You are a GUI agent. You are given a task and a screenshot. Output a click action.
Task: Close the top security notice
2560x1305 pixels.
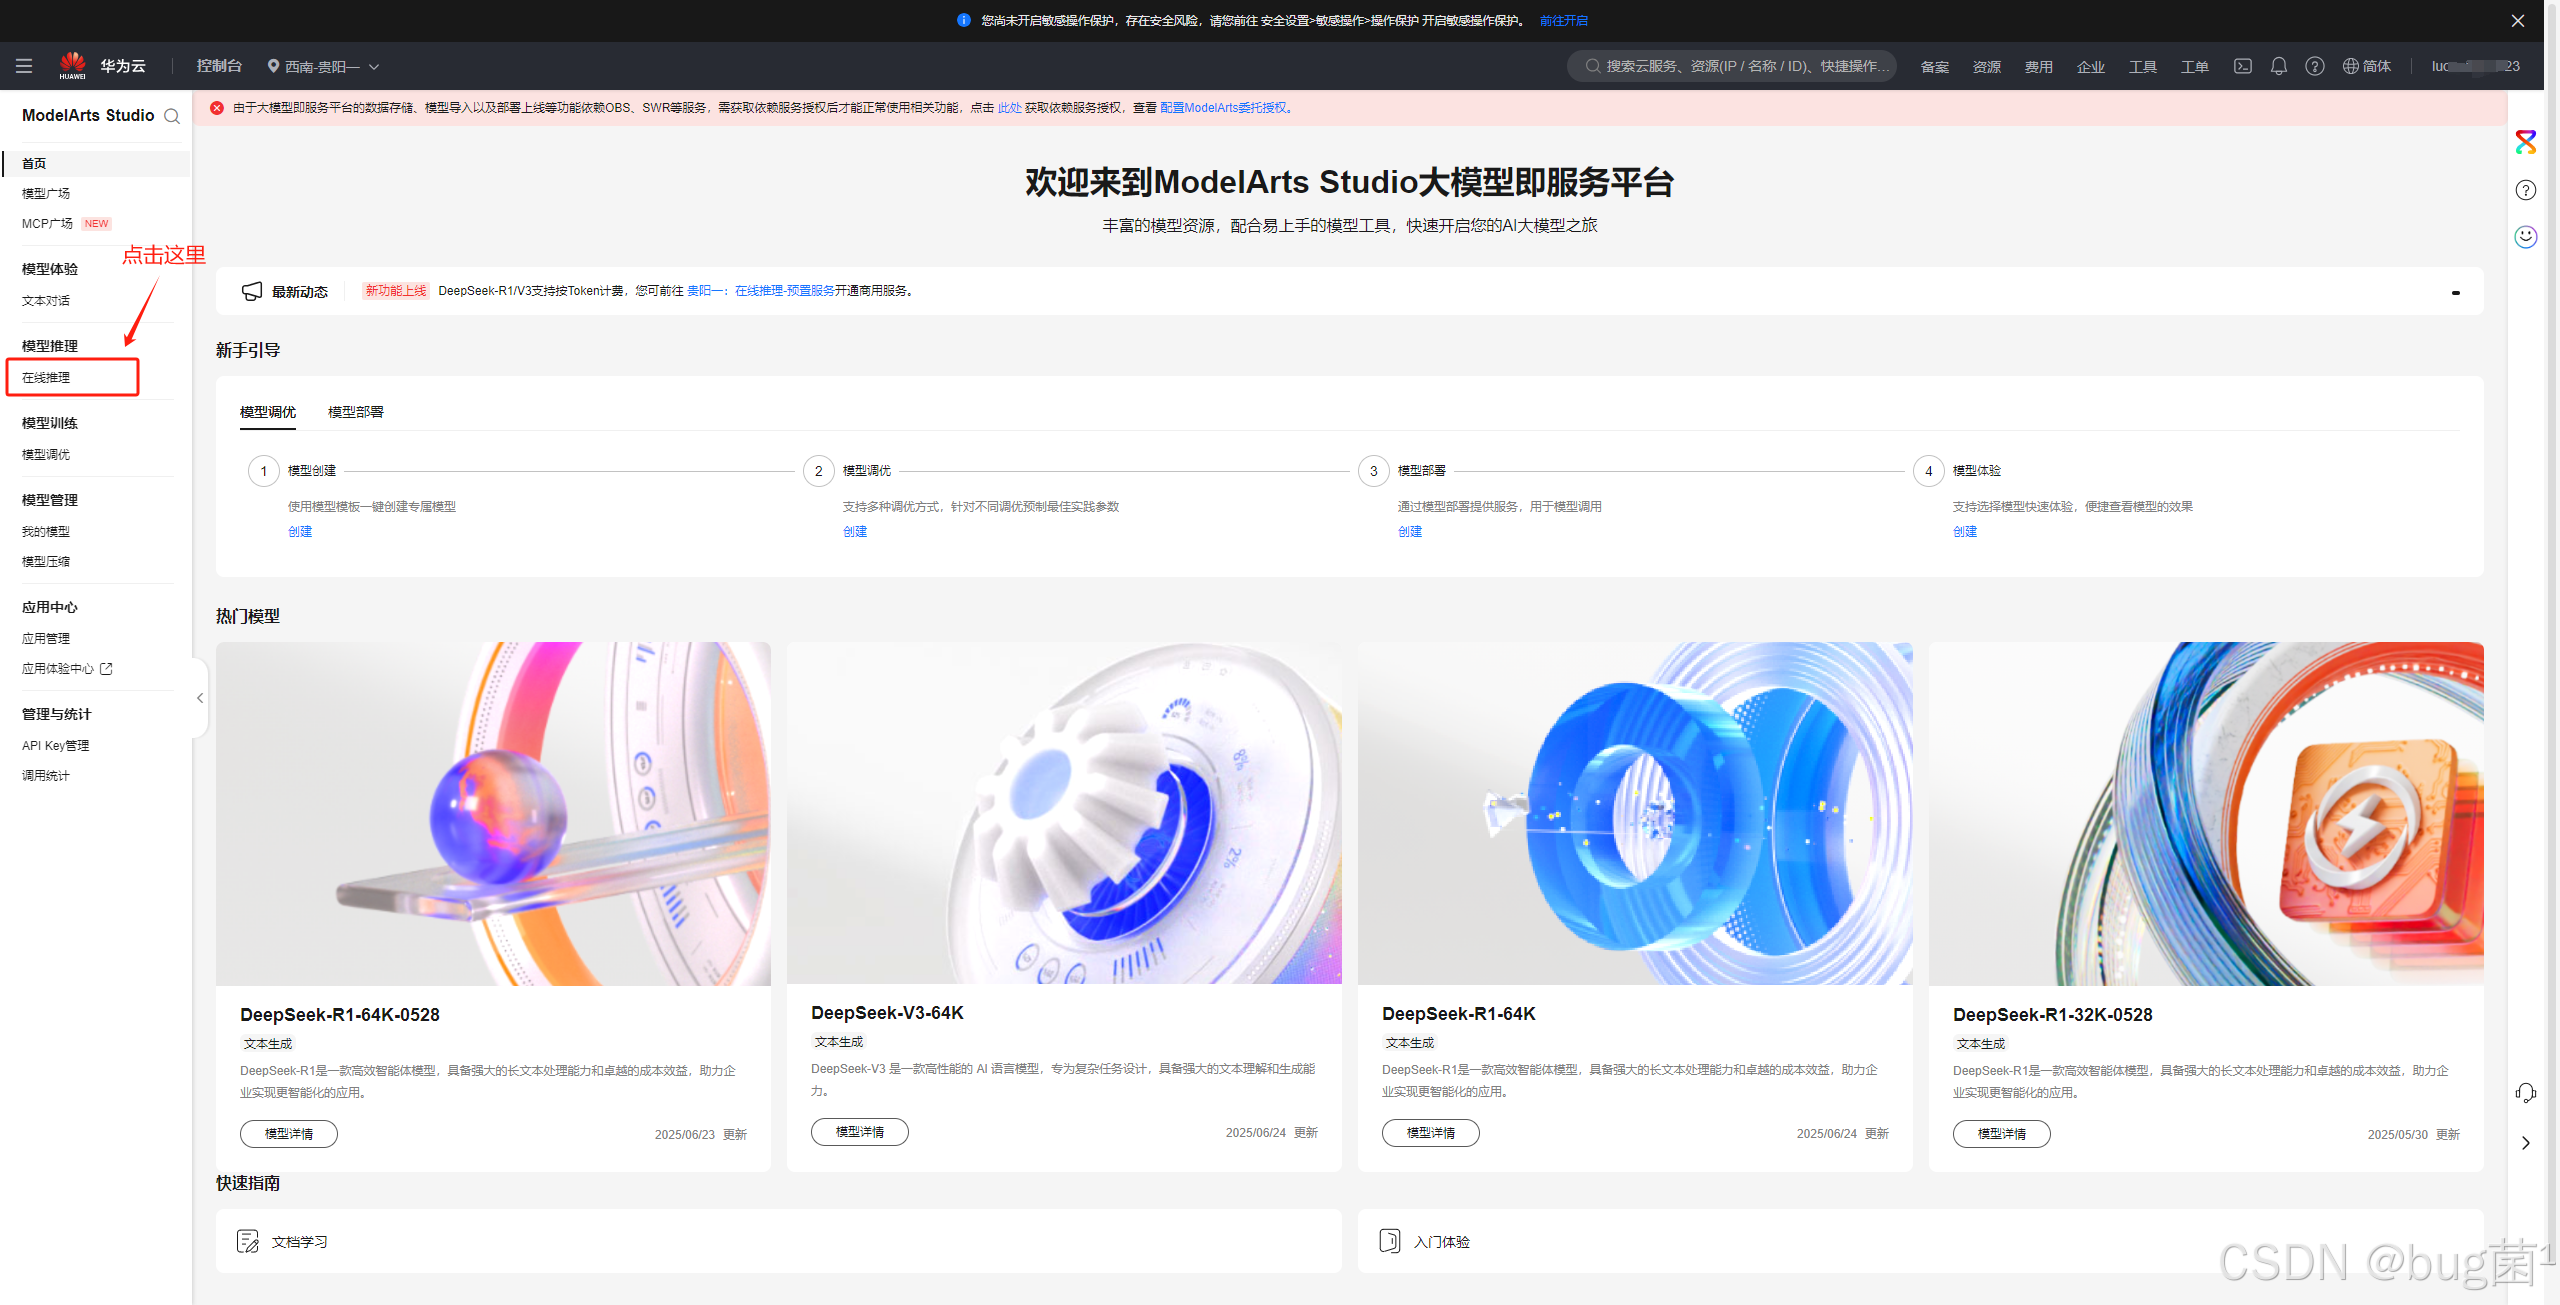(x=2518, y=20)
